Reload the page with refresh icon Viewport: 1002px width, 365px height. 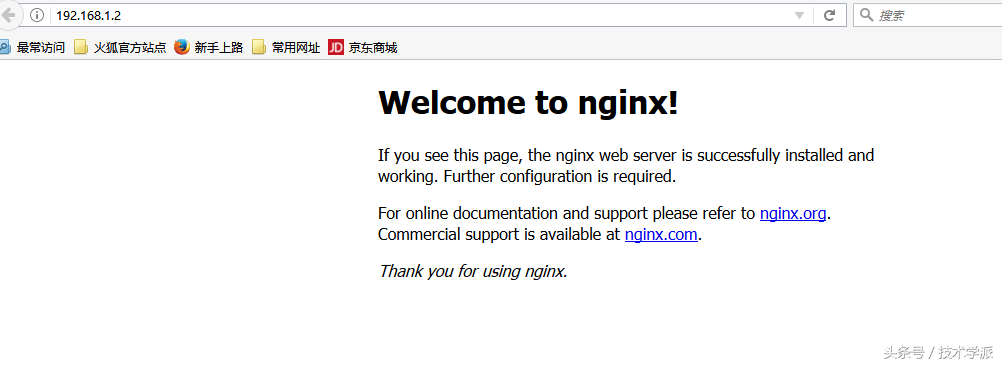[x=829, y=15]
